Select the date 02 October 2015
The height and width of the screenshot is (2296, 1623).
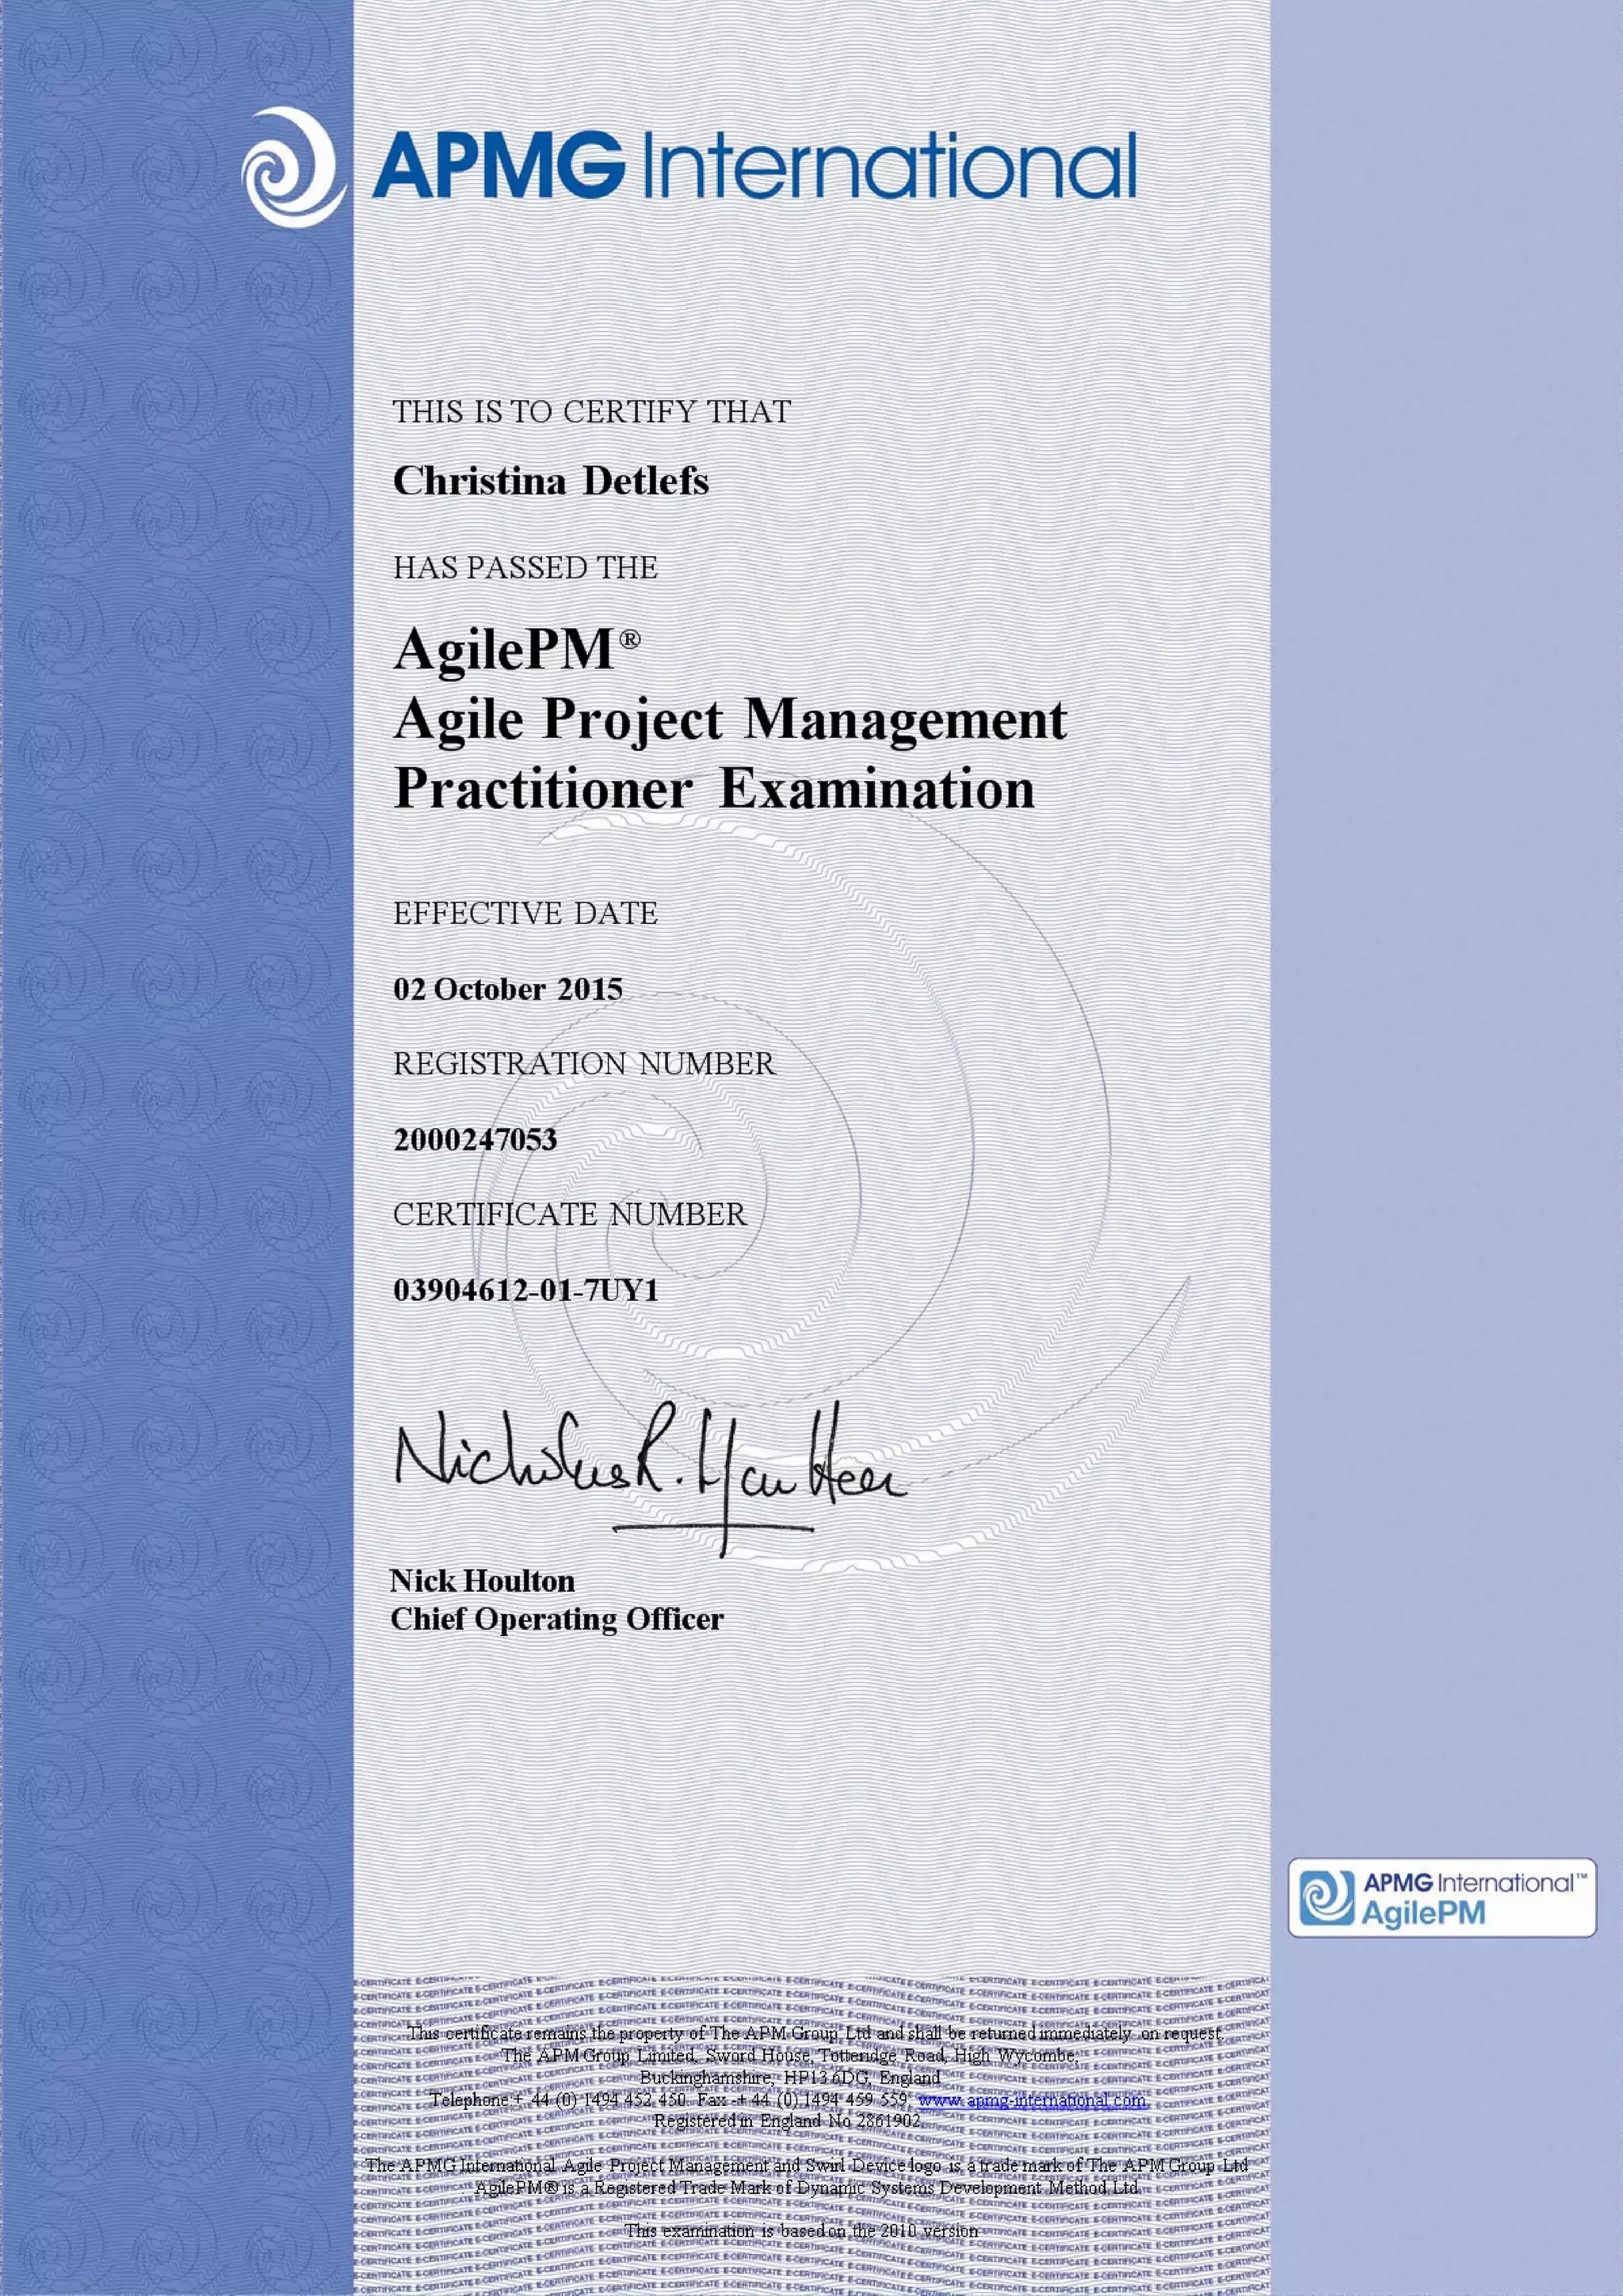pos(508,989)
